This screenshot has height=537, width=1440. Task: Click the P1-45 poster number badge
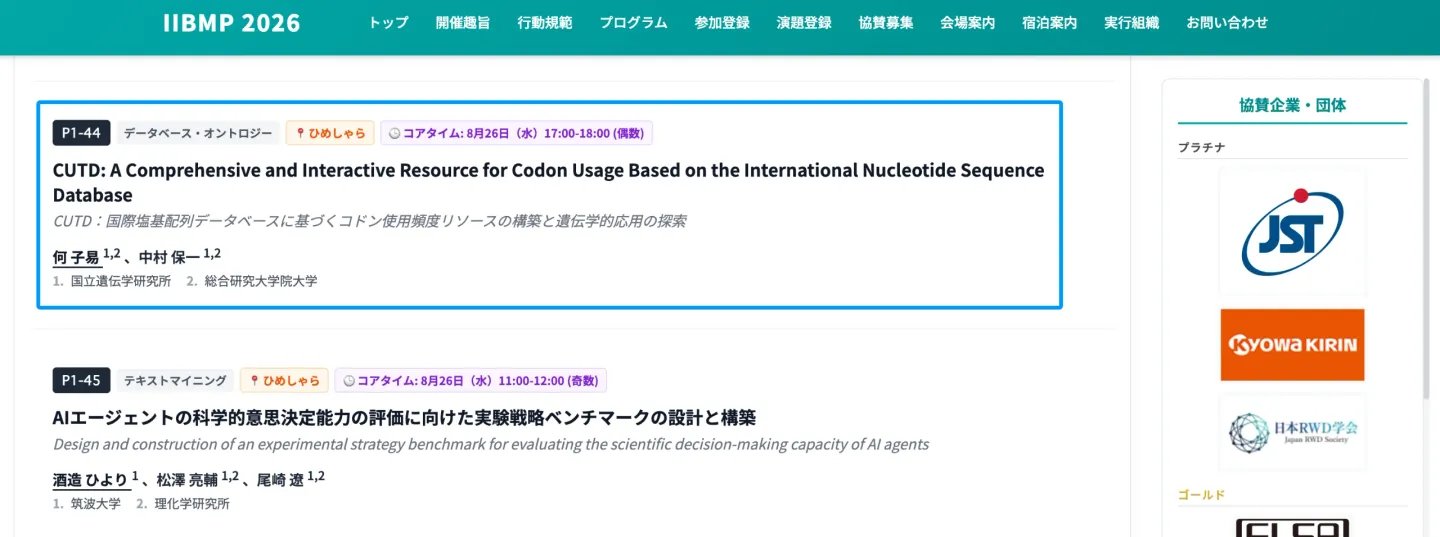click(x=82, y=380)
